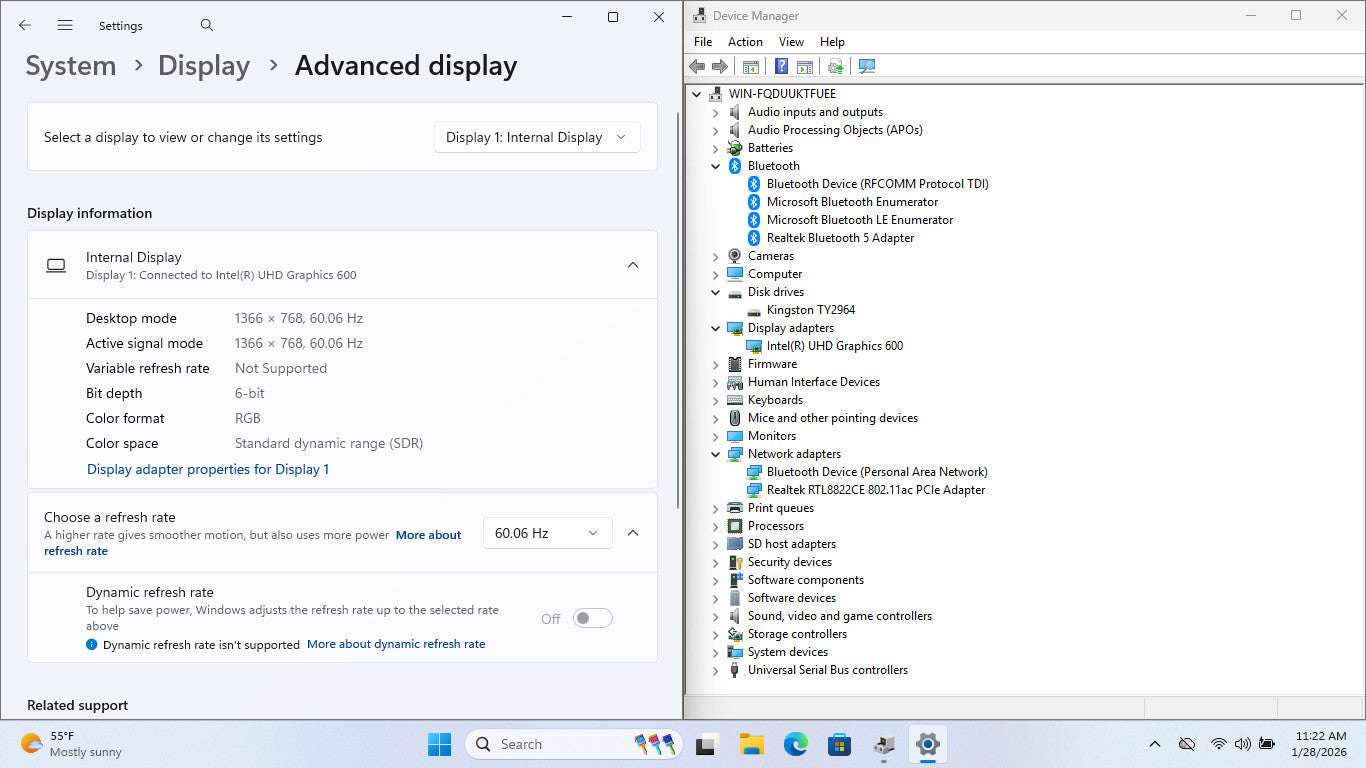1366x768 pixels.
Task: Go back using Settings back arrow
Action: tap(25, 25)
